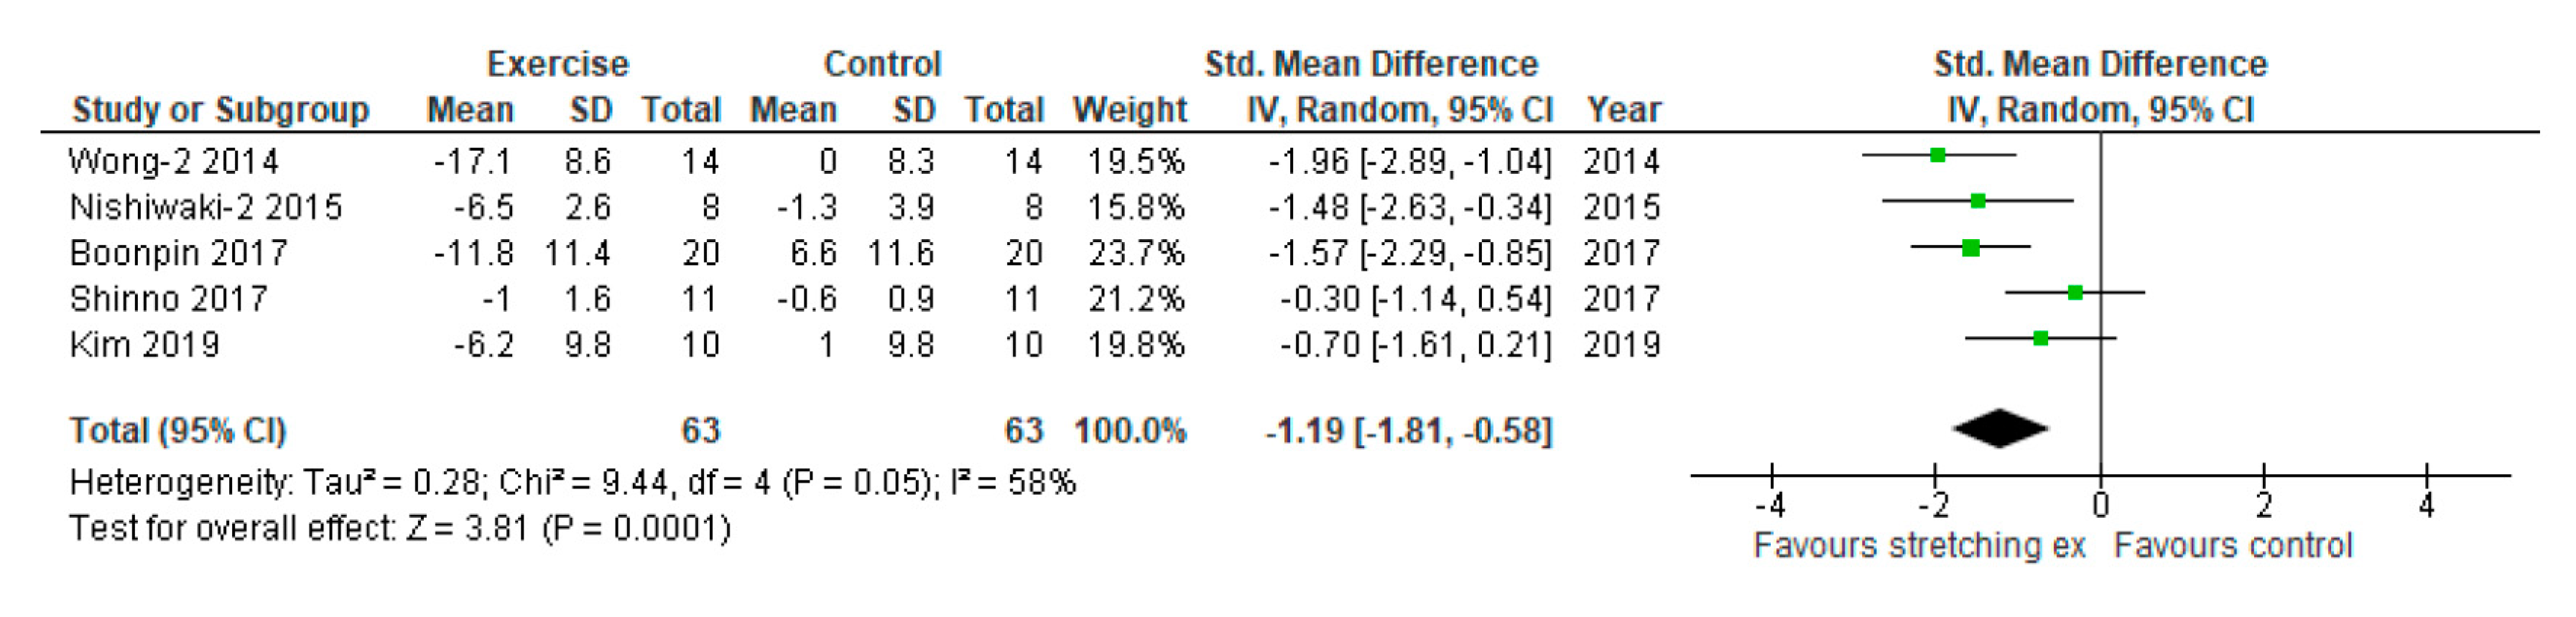
Task: Click the Study or Subgroup column header
Action: point(220,109)
